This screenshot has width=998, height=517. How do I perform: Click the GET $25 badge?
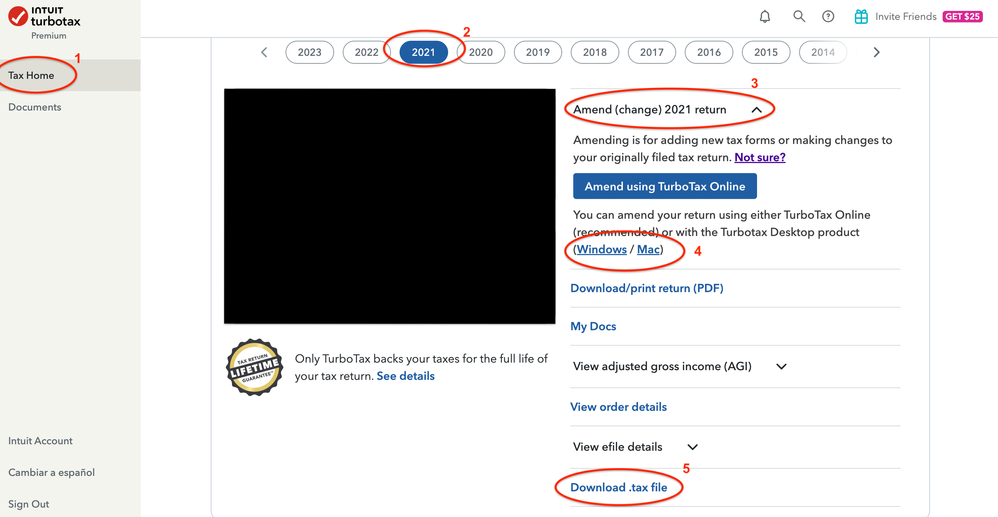(962, 17)
